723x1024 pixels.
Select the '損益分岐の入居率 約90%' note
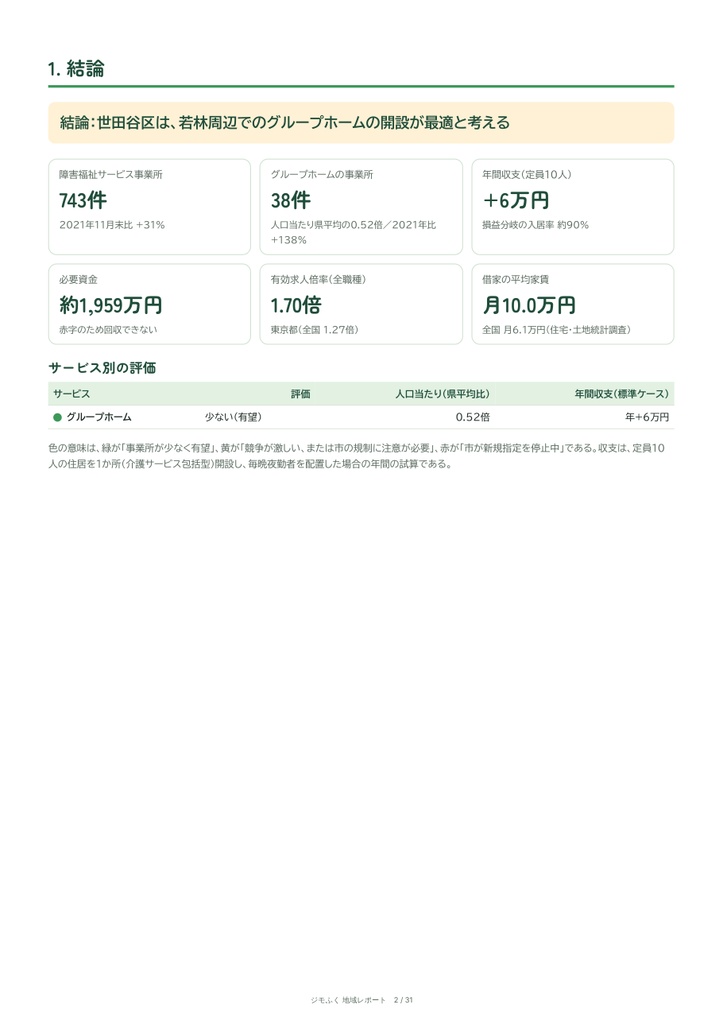coord(535,225)
